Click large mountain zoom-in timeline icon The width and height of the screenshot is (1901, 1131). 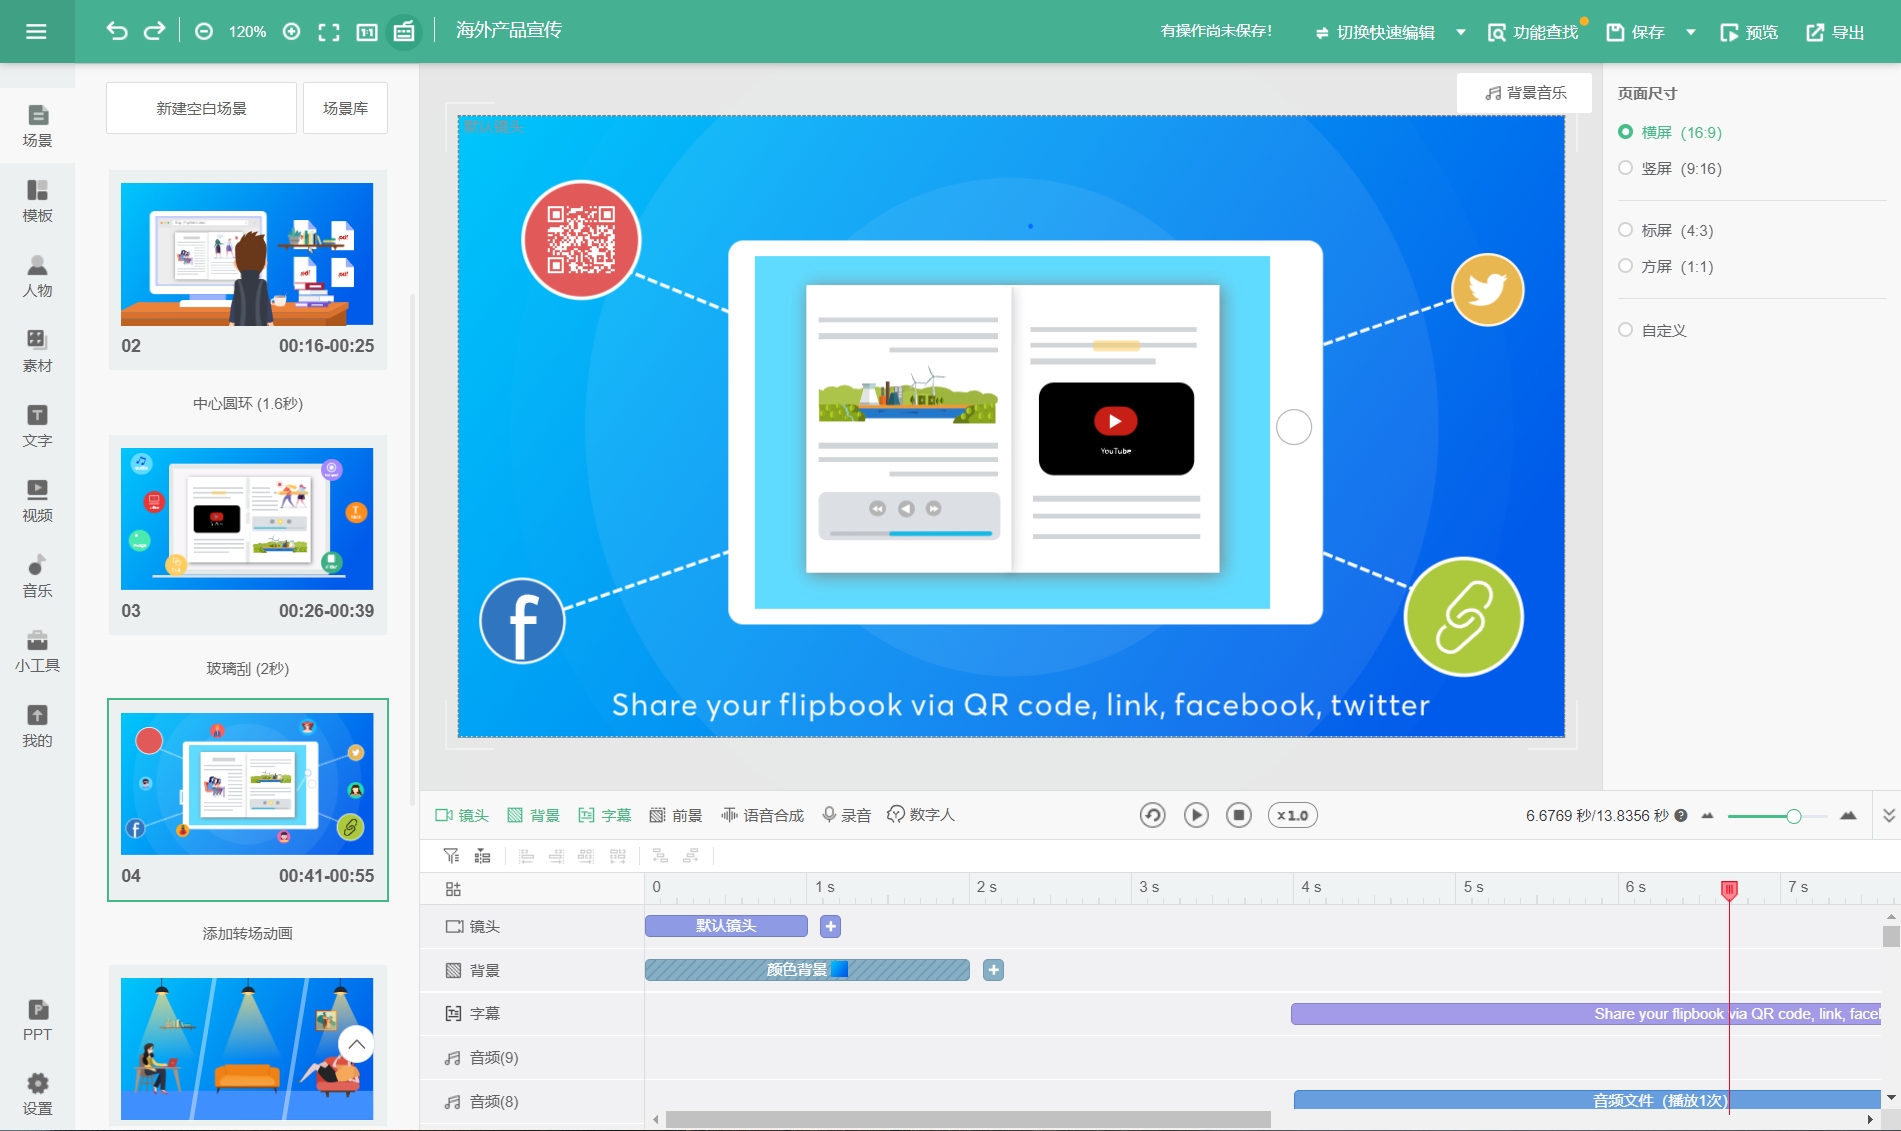tap(1848, 815)
